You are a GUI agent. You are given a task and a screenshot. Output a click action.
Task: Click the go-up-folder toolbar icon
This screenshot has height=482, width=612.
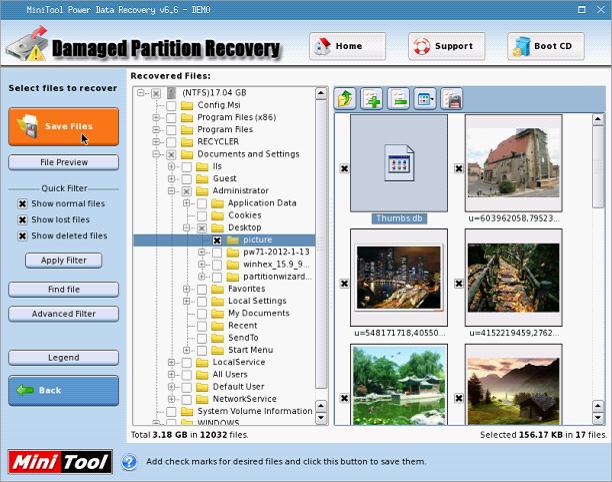tap(345, 98)
